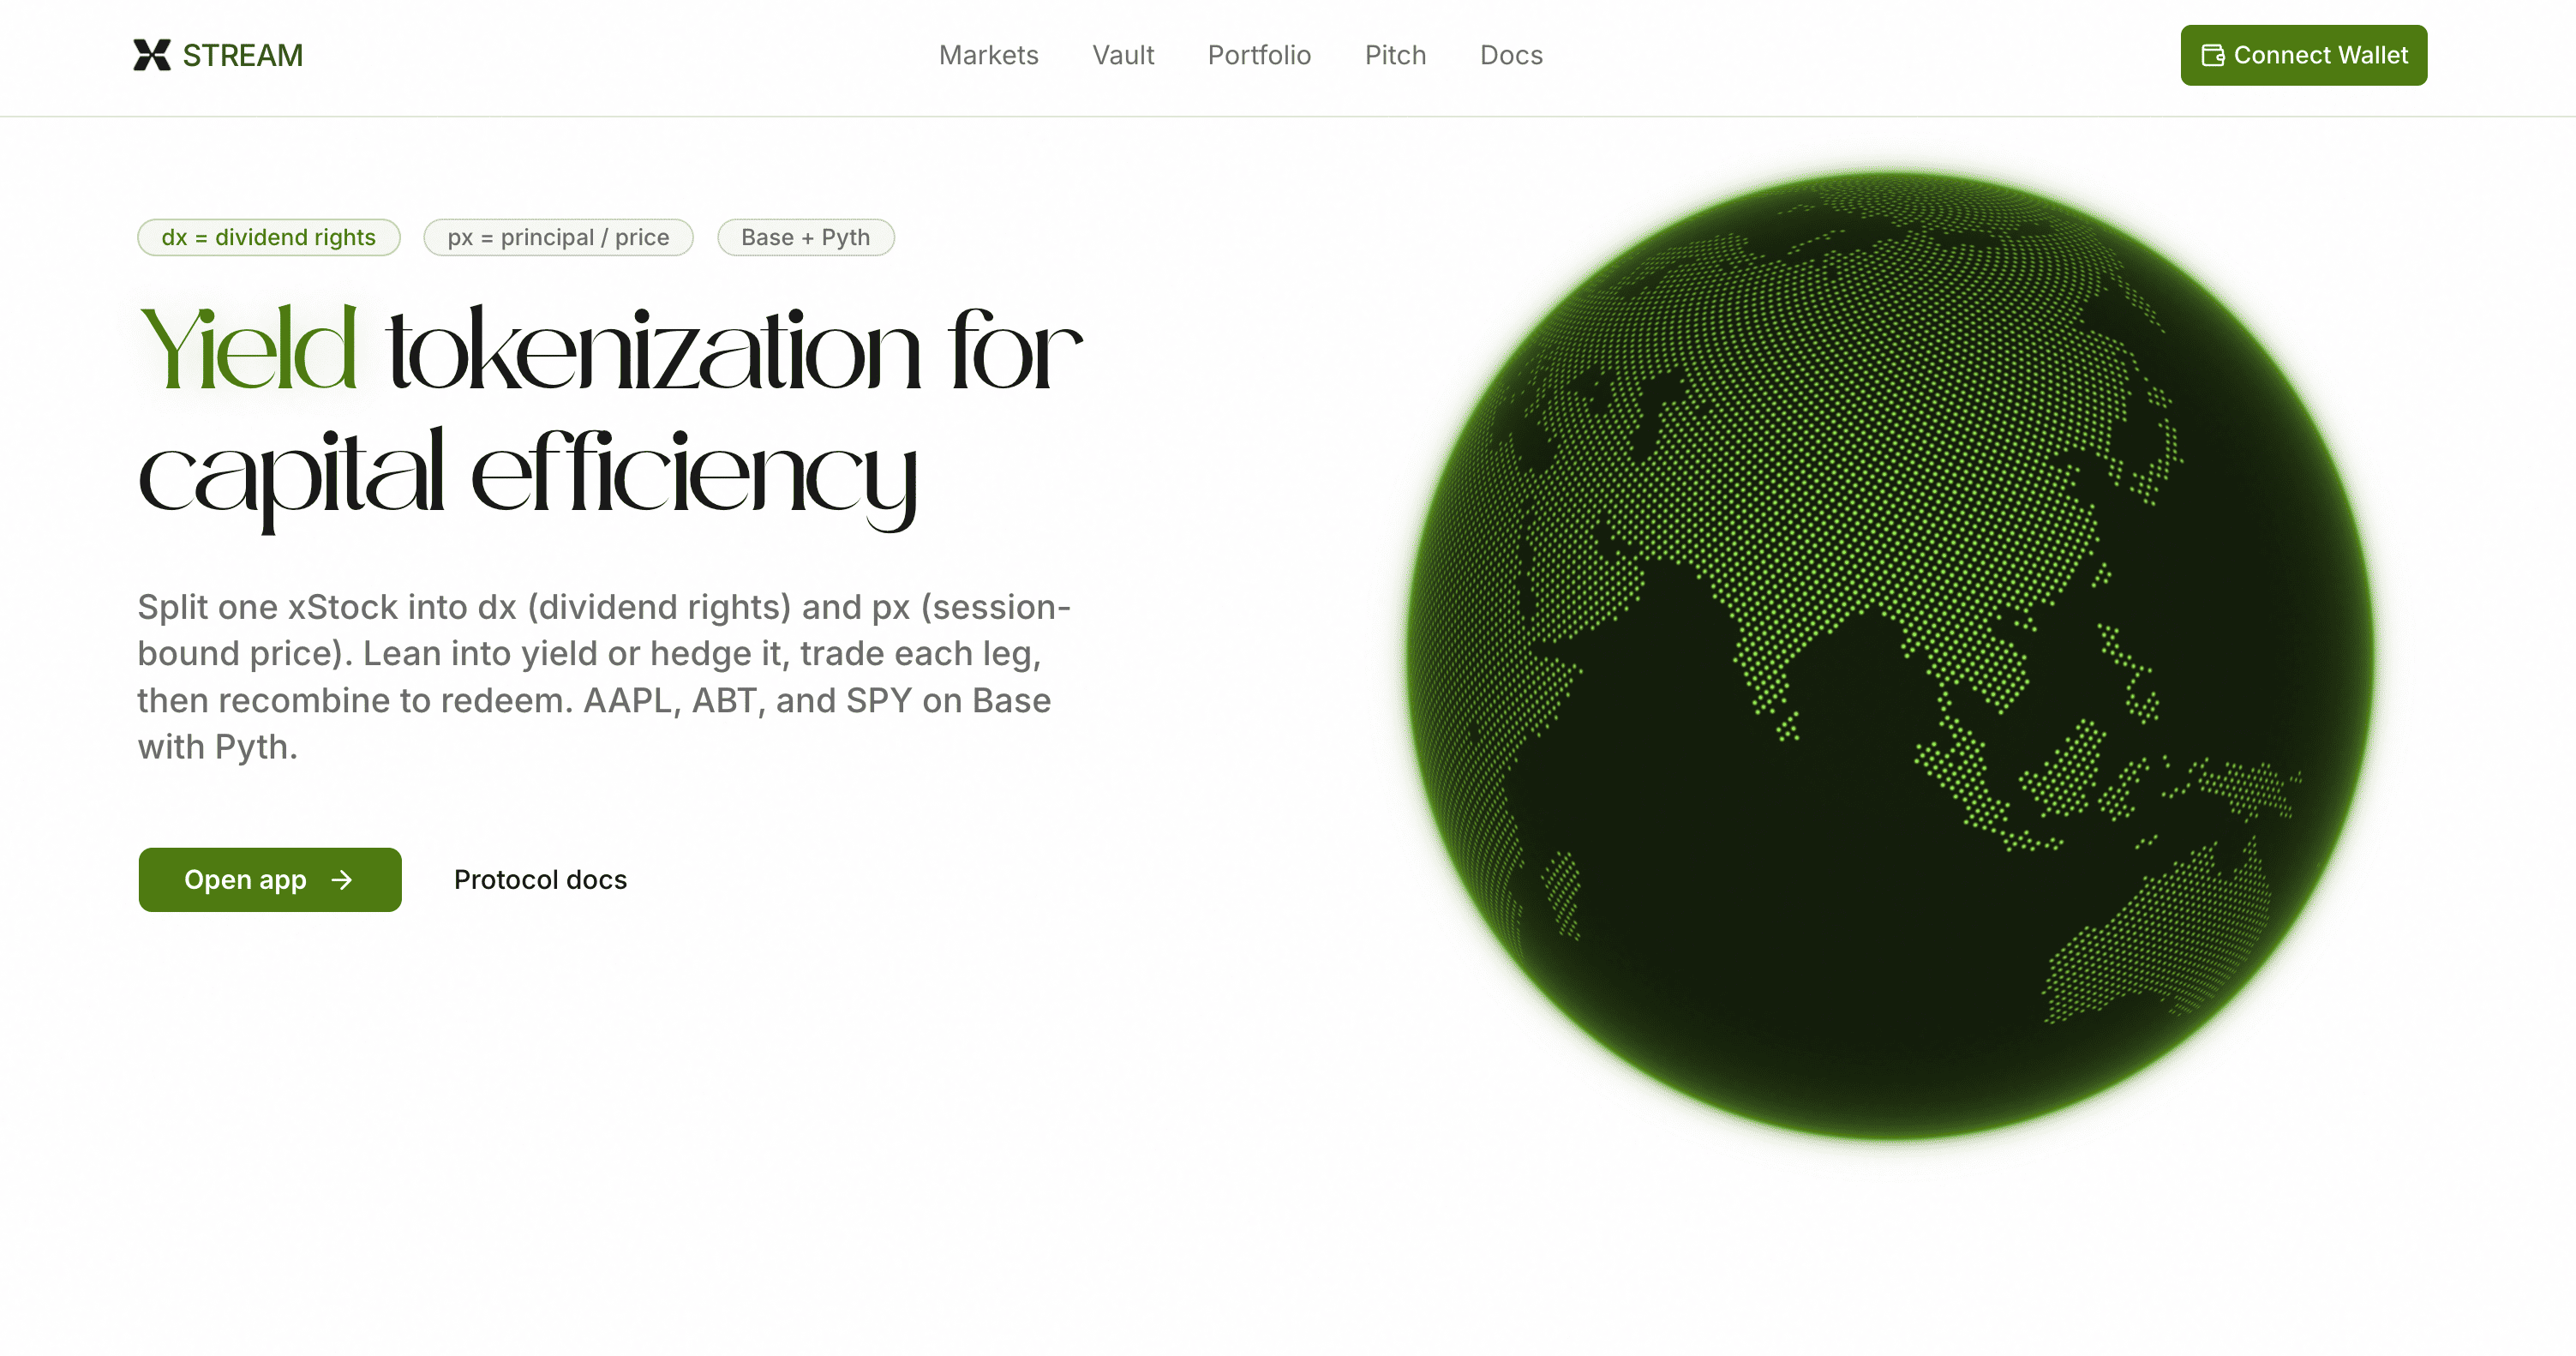Open the Markets nav item
Image resolution: width=2576 pixels, height=1356 pixels.
coord(988,55)
